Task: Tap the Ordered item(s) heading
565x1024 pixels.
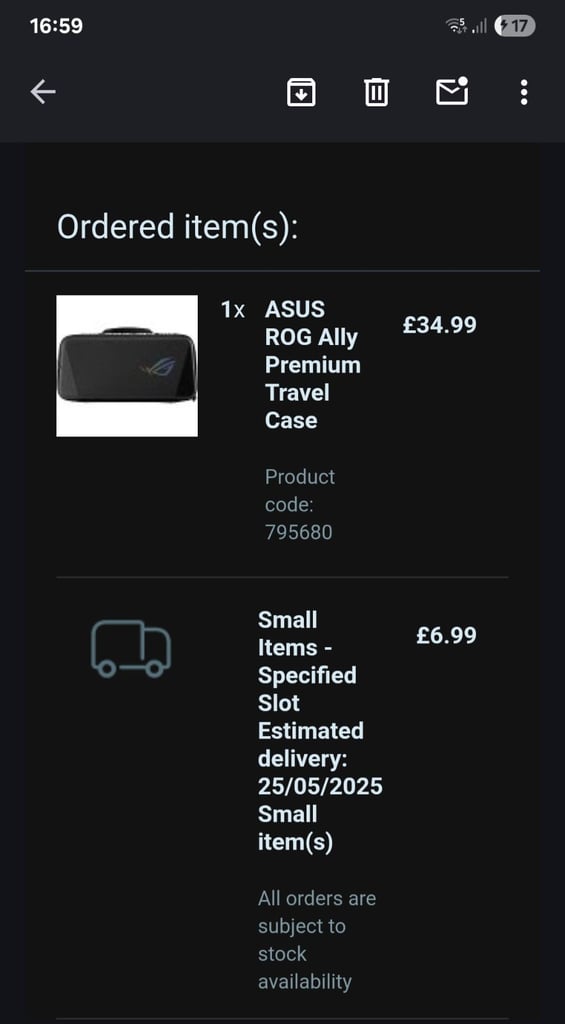Action: click(177, 227)
